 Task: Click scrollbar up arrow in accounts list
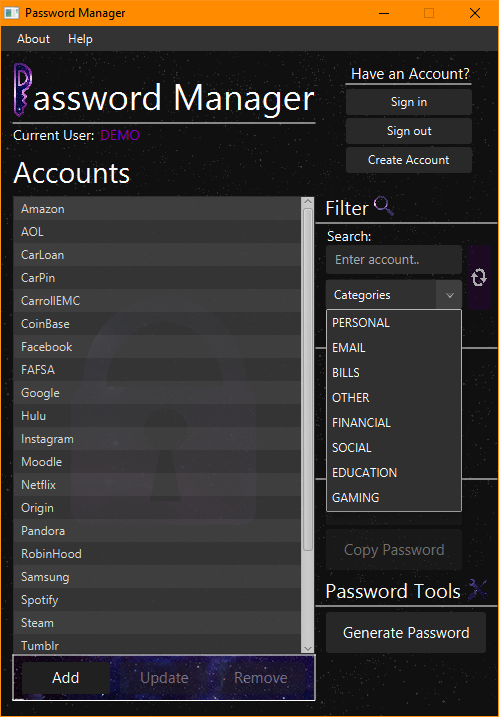coord(308,202)
